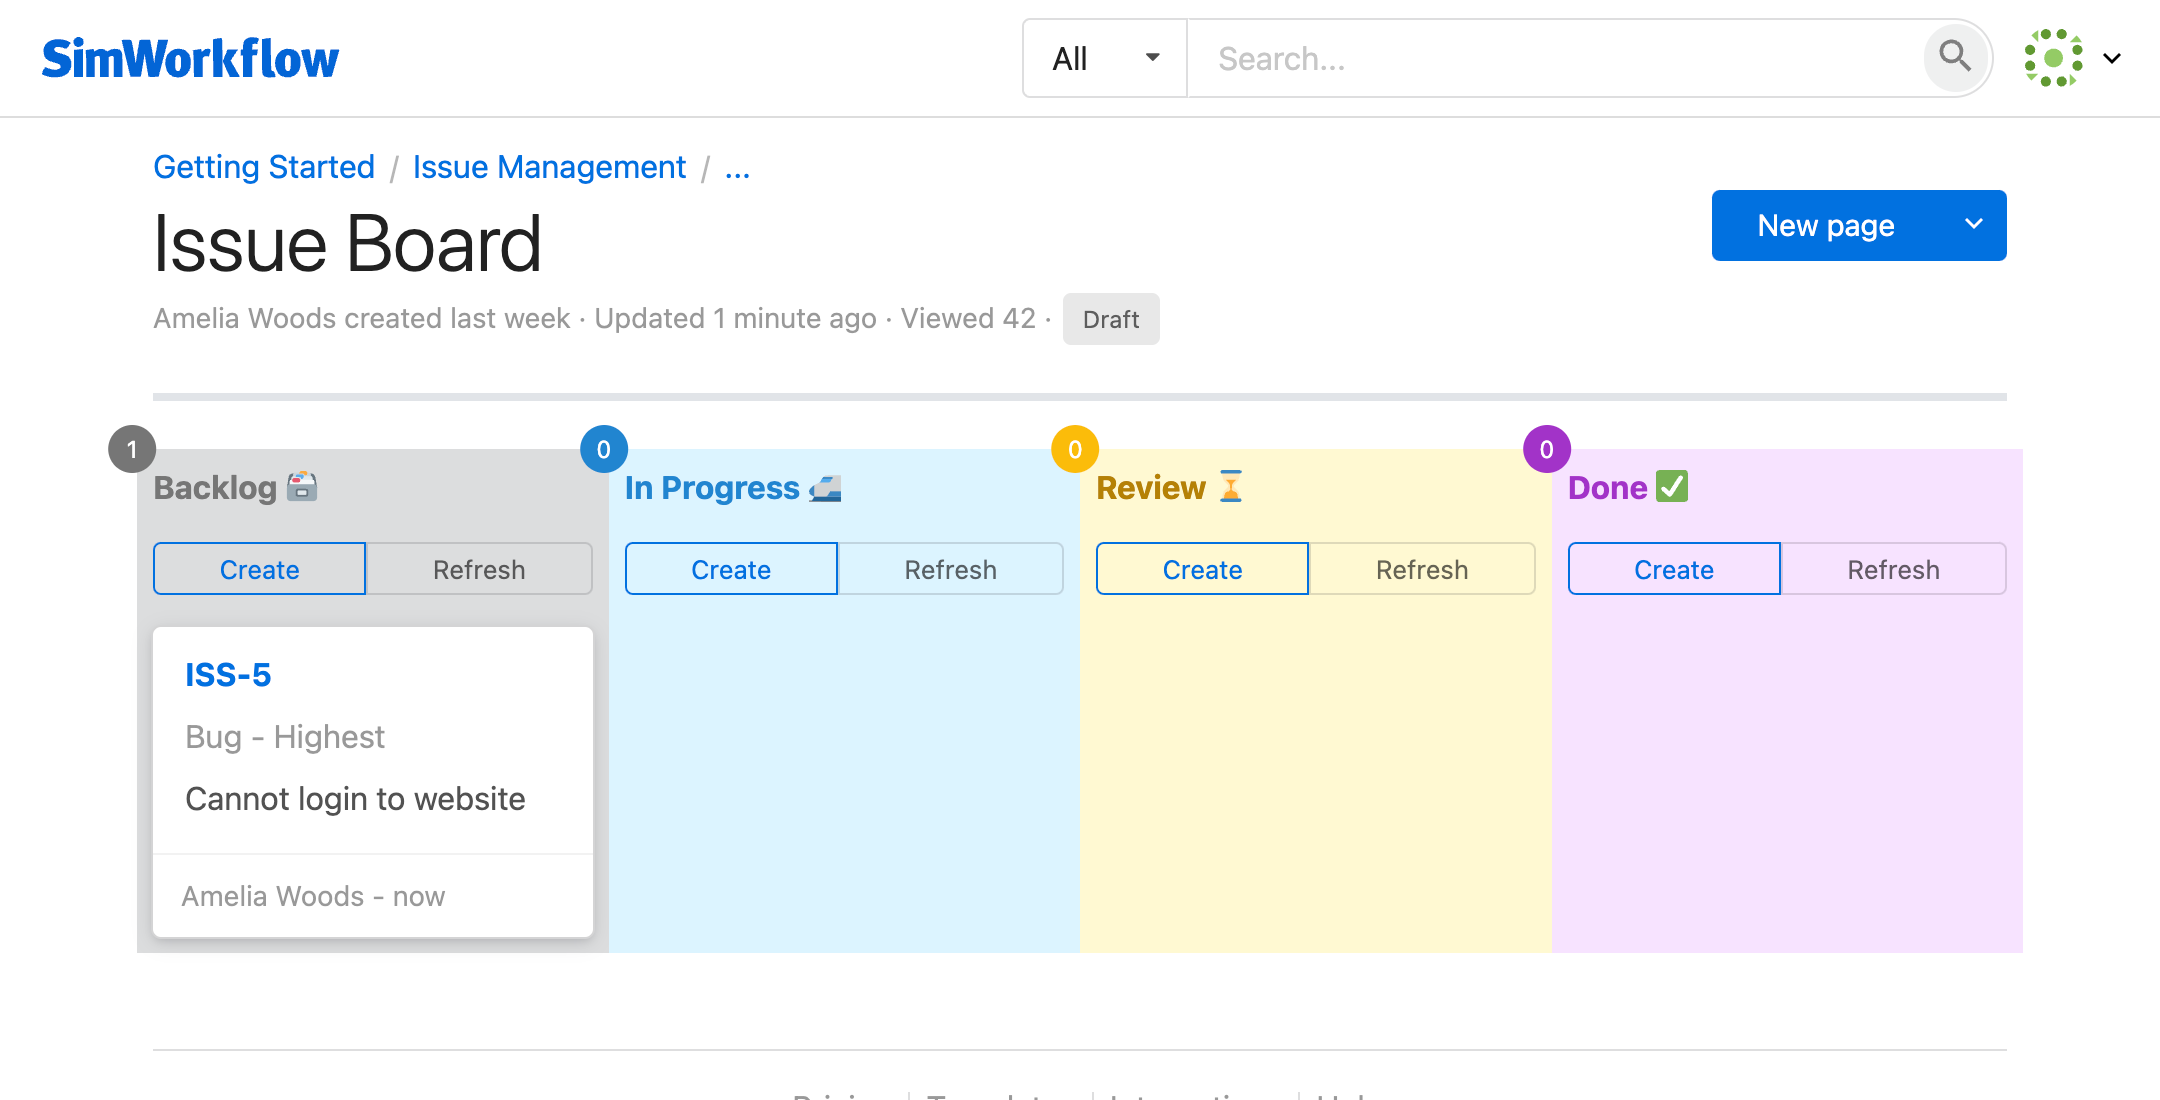This screenshot has width=2160, height=1100.
Task: Refresh the In Progress column
Action: coord(950,569)
